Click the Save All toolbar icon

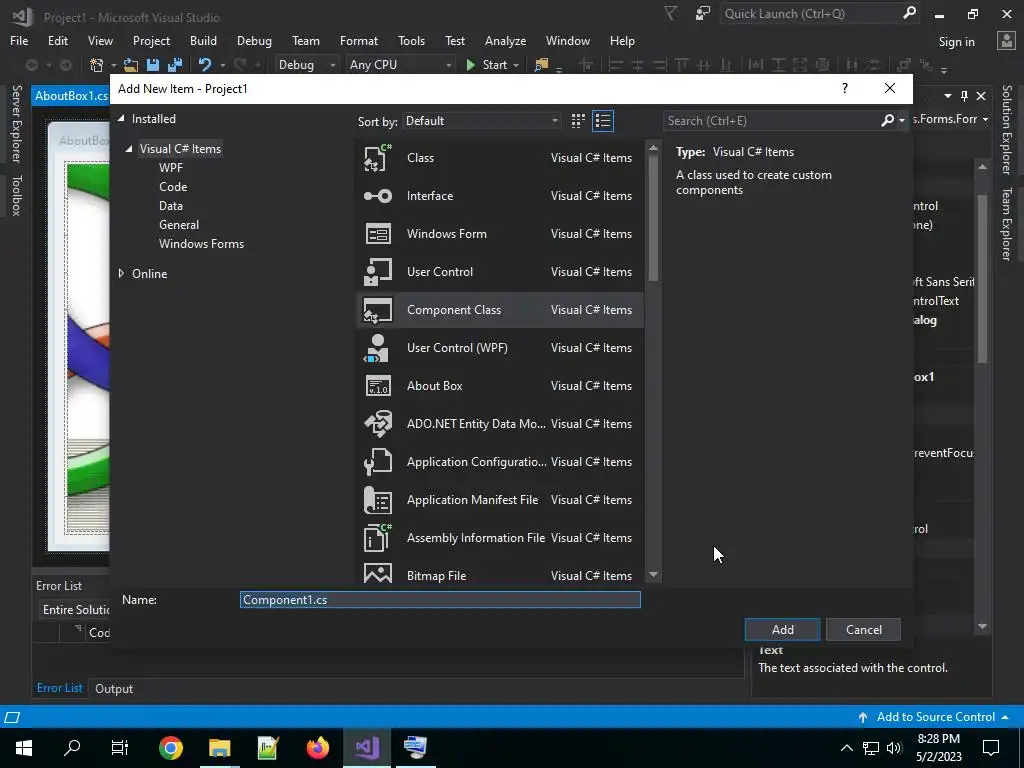point(175,65)
